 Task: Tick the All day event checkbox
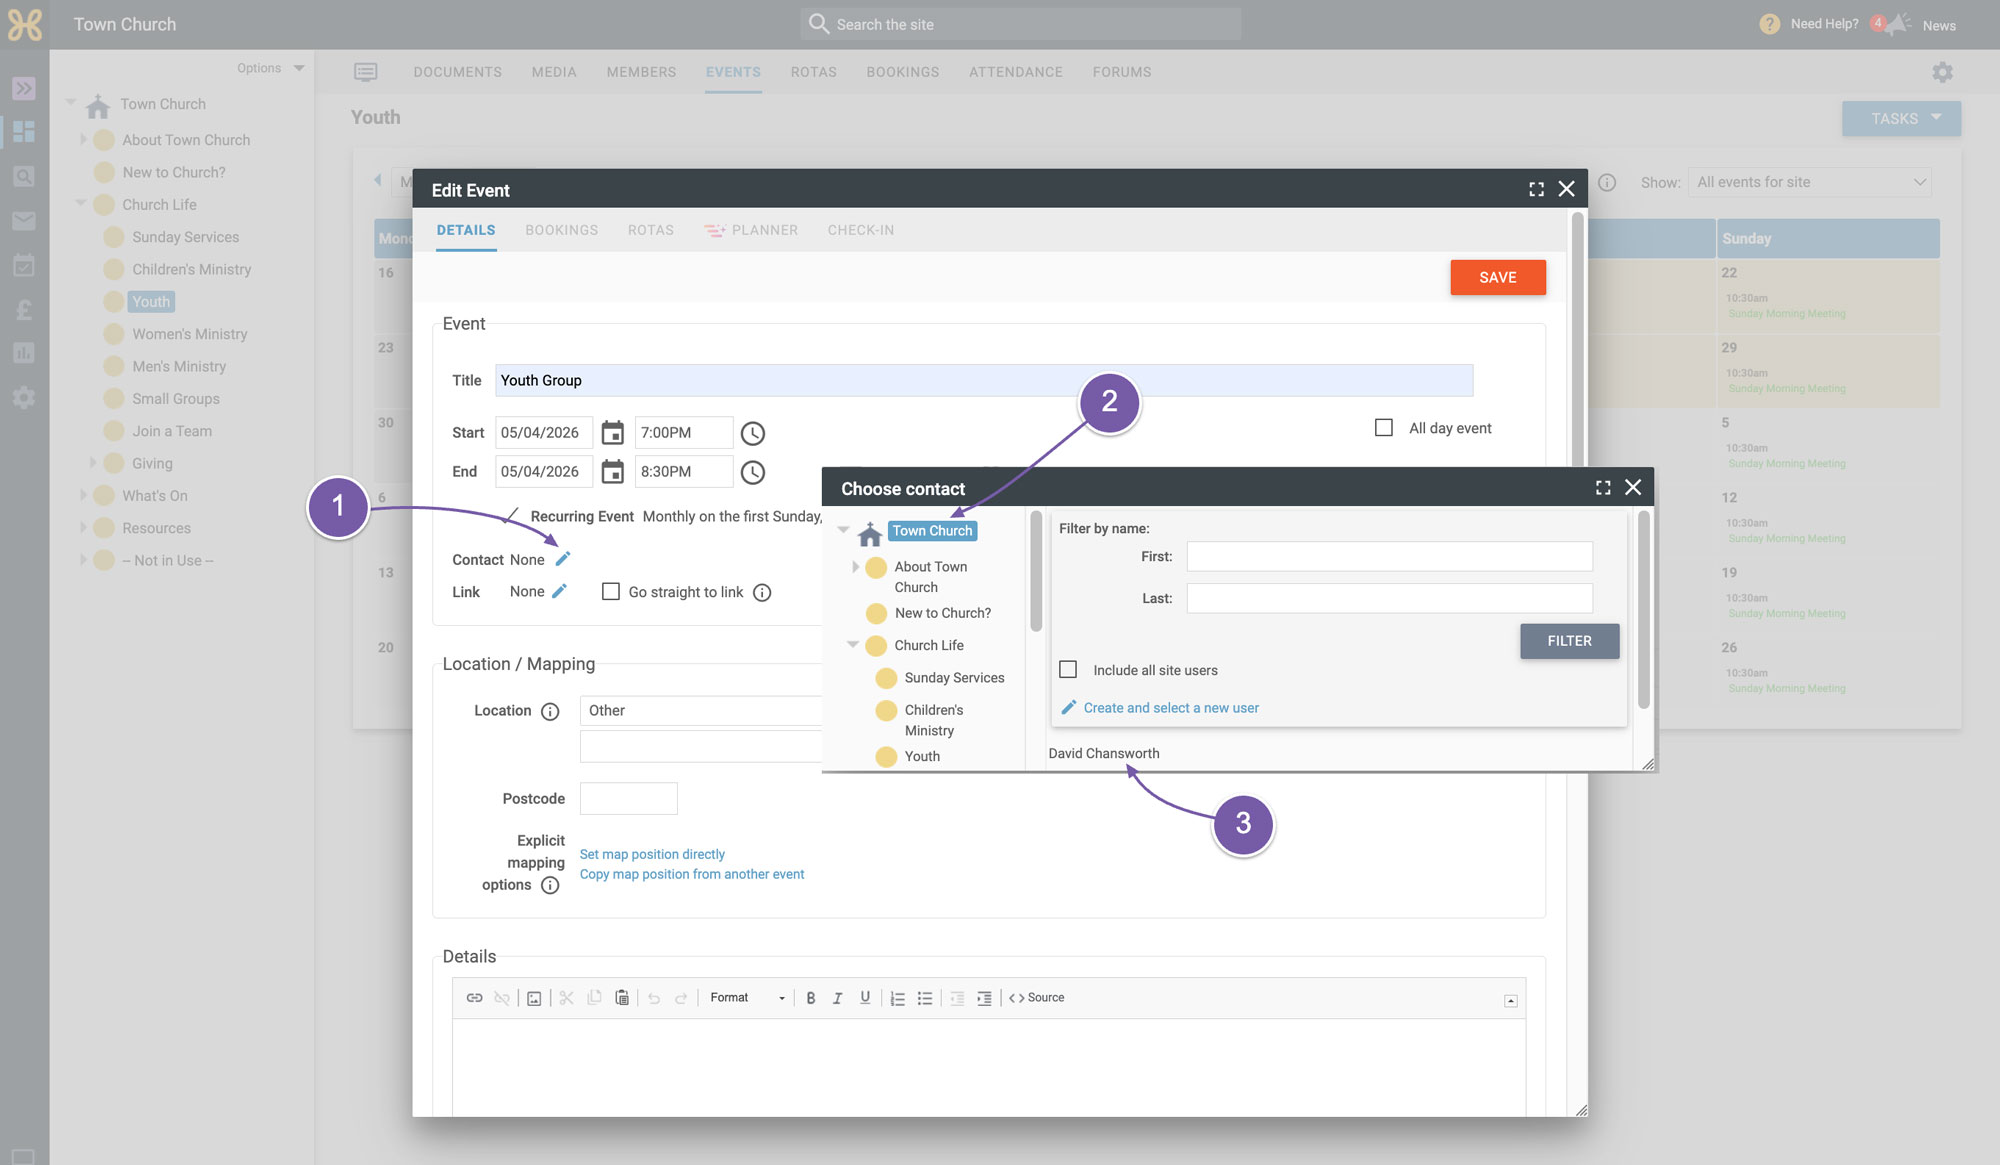1384,428
